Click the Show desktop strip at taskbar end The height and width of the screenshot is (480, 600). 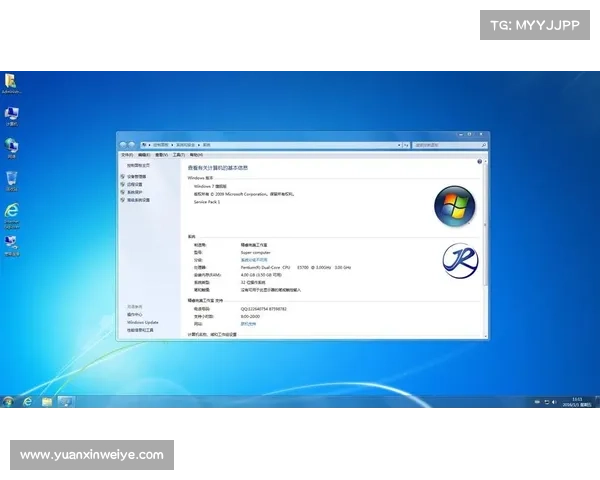click(x=597, y=402)
